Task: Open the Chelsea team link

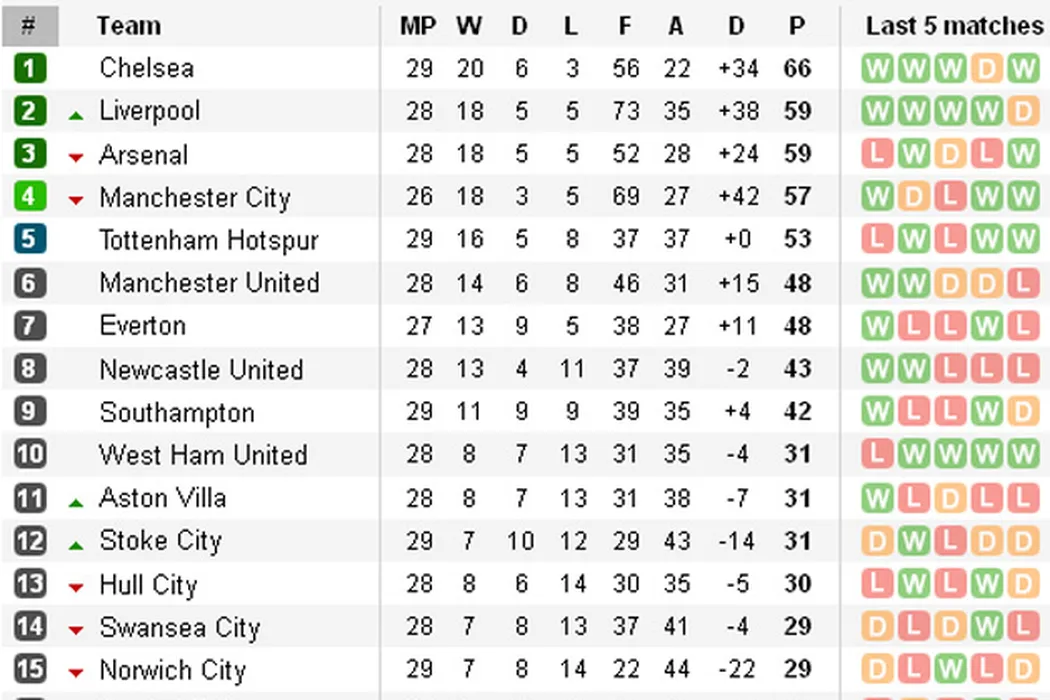Action: [x=146, y=69]
